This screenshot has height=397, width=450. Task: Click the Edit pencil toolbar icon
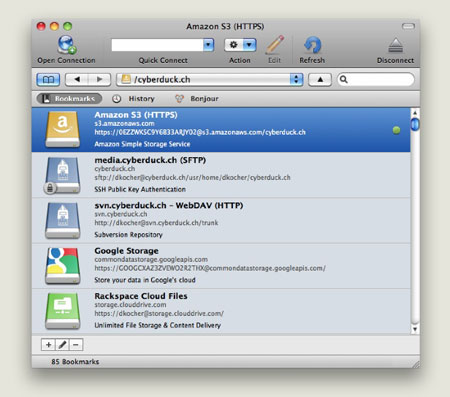(275, 45)
